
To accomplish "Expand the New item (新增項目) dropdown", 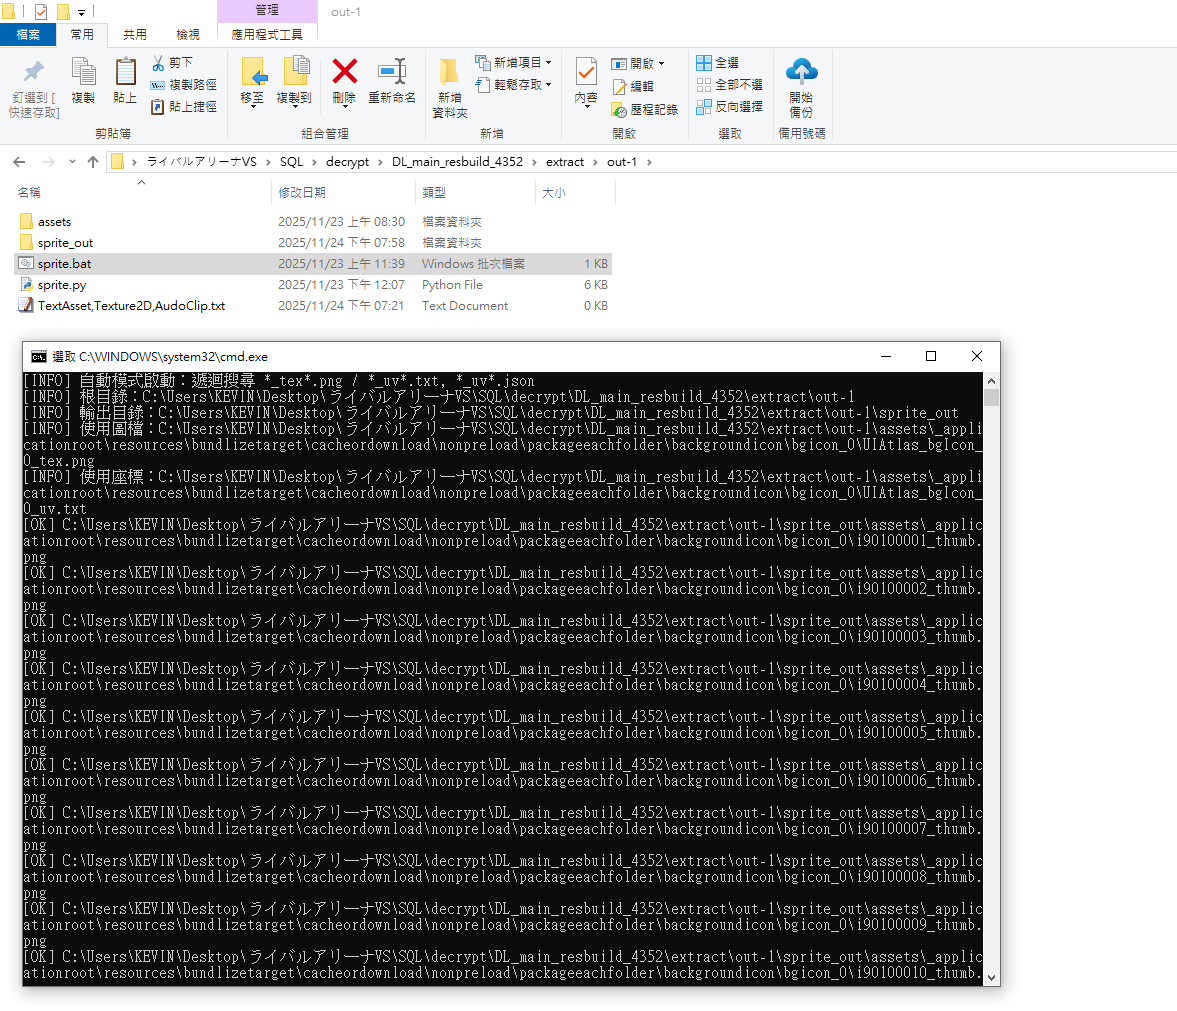I will [549, 63].
